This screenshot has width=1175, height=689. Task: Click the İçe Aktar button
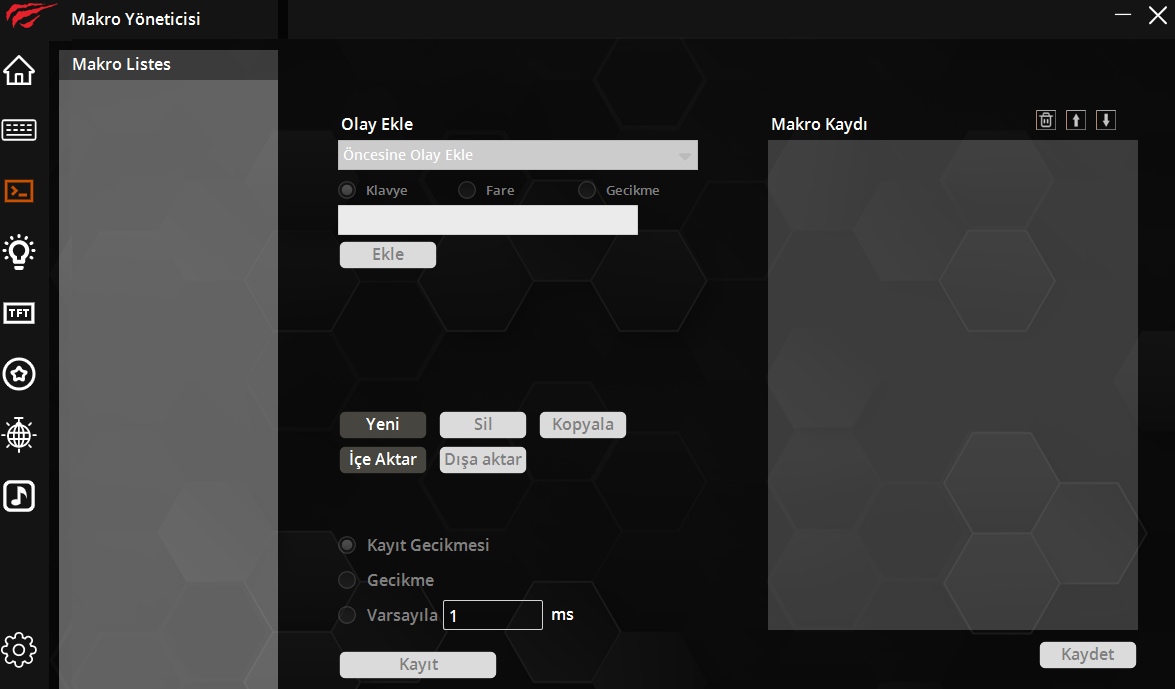(x=383, y=460)
